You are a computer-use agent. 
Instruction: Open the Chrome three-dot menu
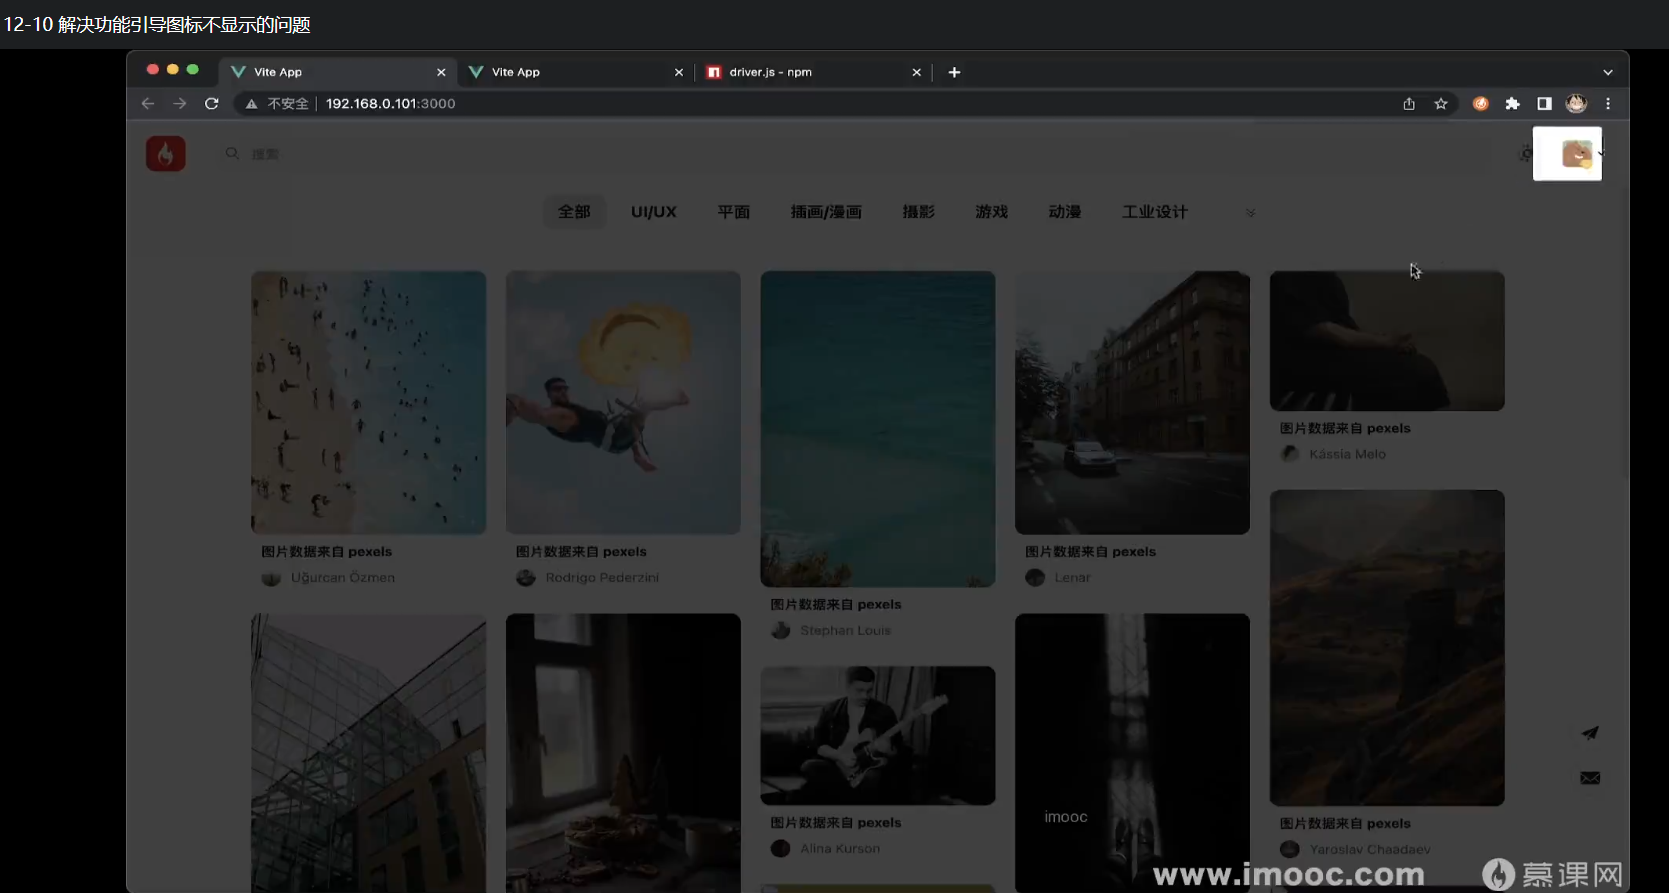(1608, 103)
